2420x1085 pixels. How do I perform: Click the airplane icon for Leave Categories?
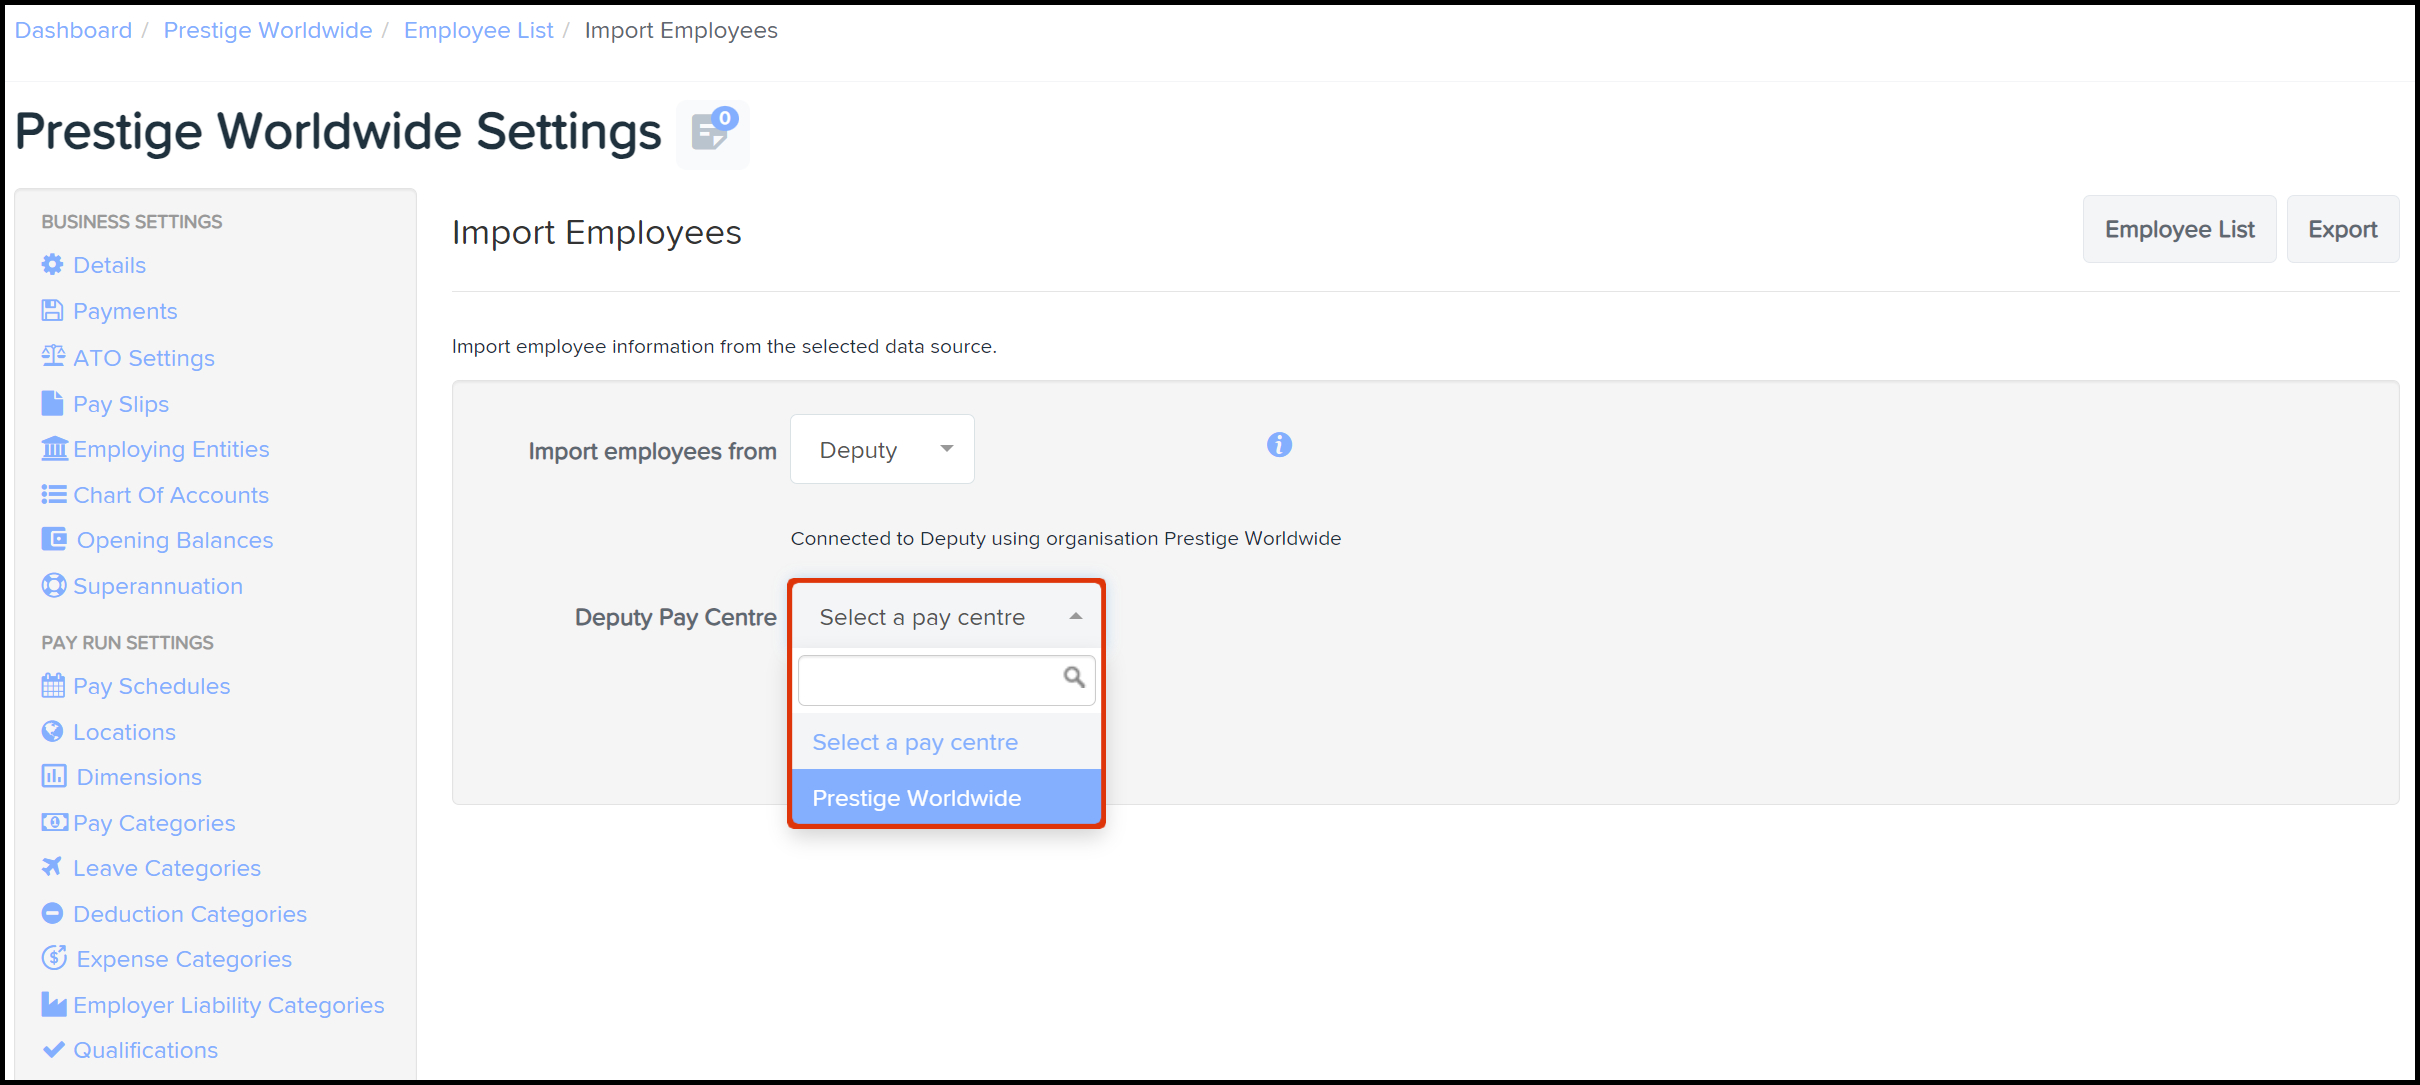pos(52,867)
